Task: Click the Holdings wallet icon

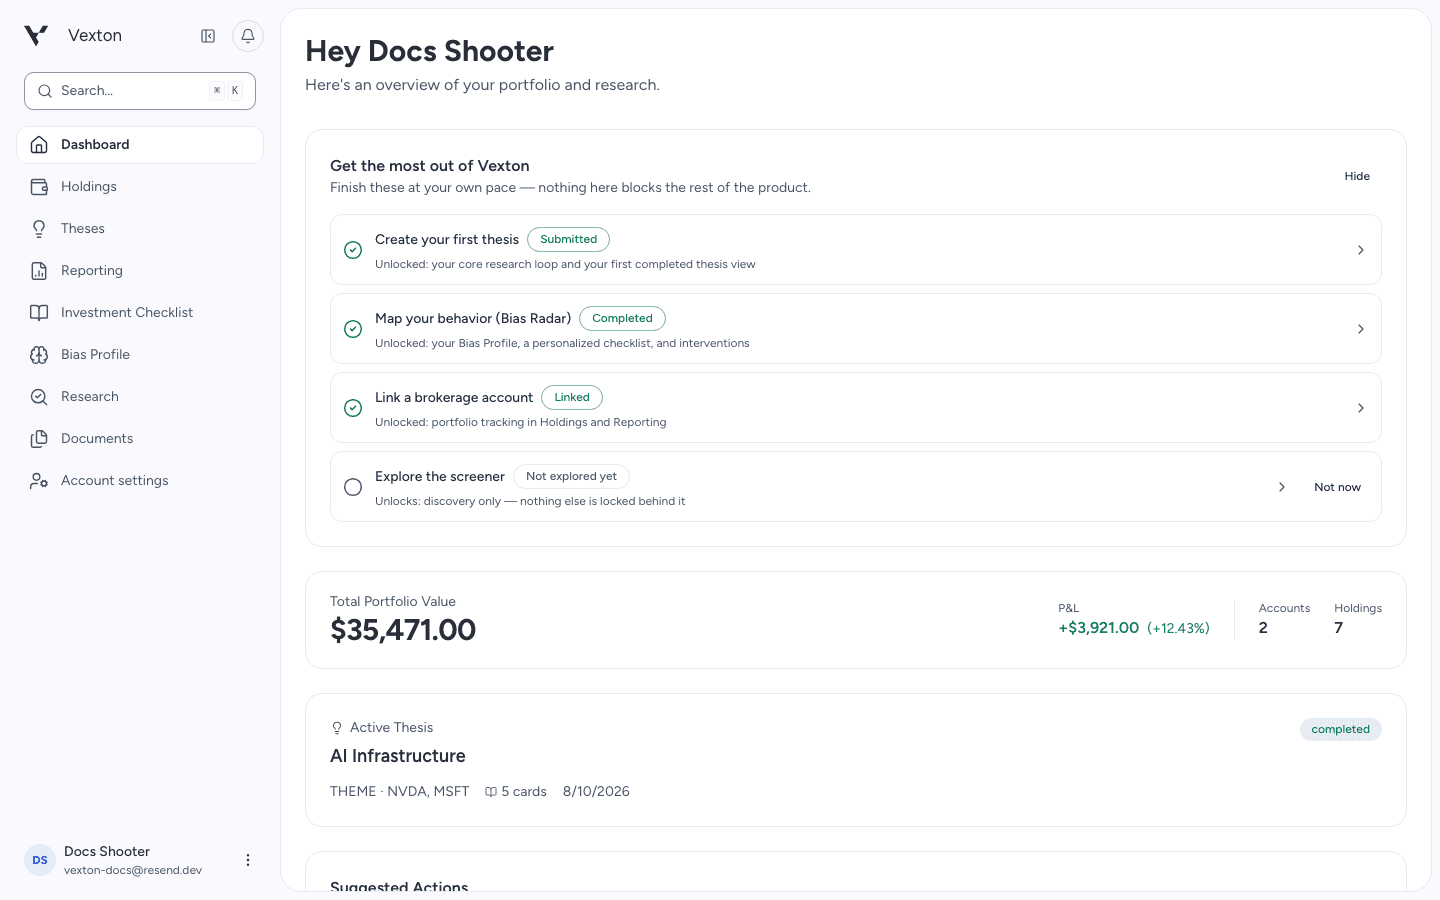Action: click(39, 187)
